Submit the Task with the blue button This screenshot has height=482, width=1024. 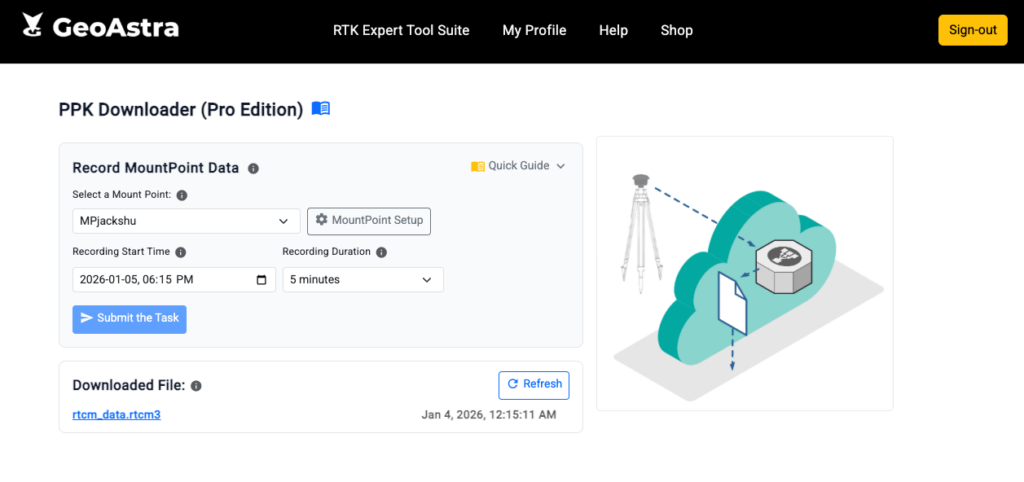tap(129, 318)
